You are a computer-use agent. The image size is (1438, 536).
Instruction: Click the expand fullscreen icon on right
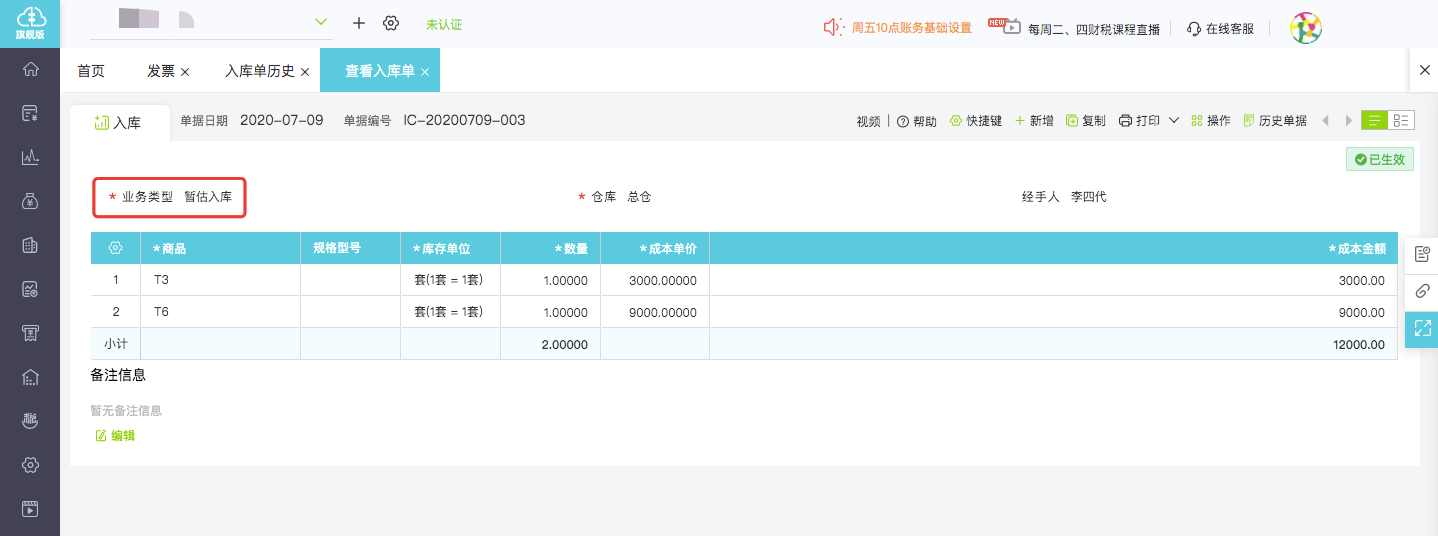tap(1422, 328)
